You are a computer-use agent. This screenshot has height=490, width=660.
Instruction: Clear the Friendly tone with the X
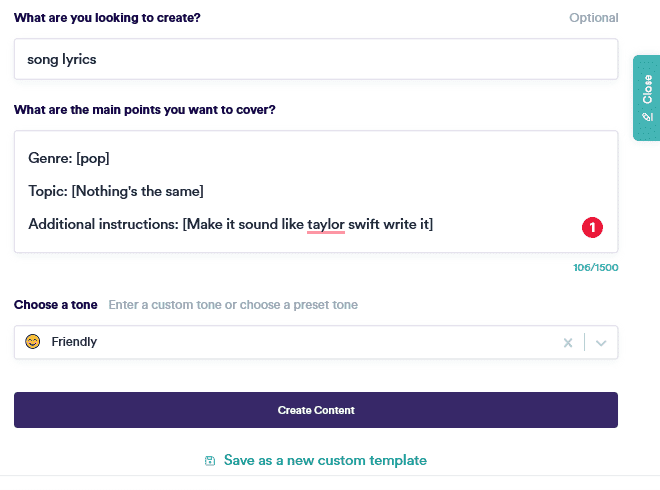[x=568, y=342]
